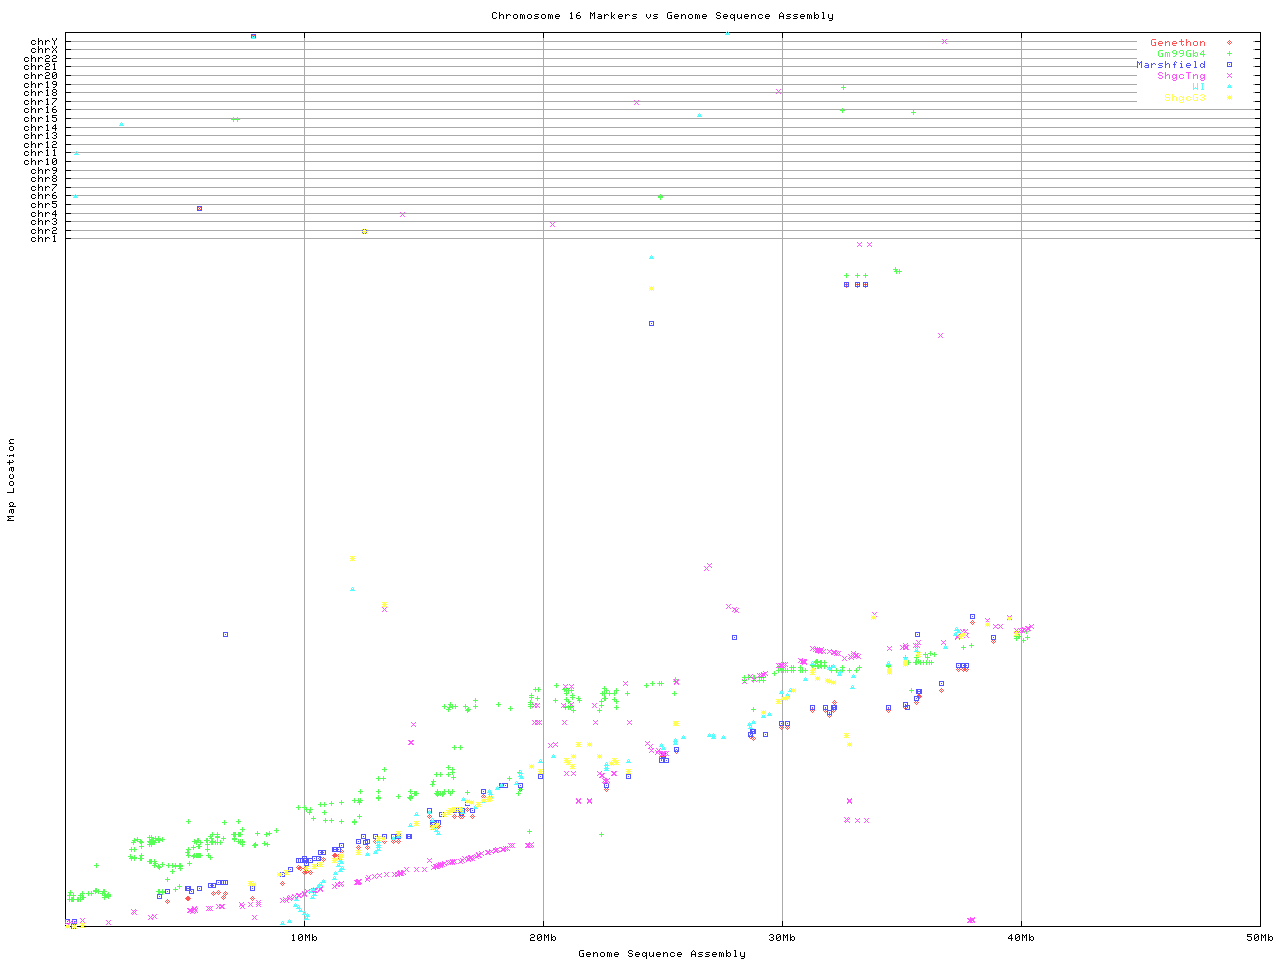This screenshot has width=1280, height=960.
Task: Select the blue square marker on chr5 row
Action: [x=200, y=208]
